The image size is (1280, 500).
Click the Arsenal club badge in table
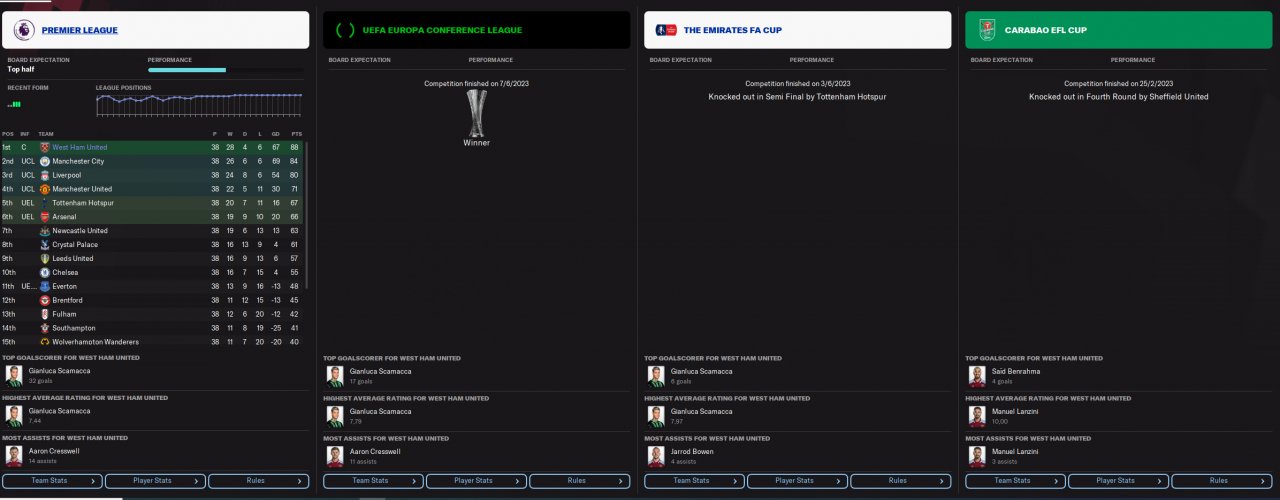[44, 217]
